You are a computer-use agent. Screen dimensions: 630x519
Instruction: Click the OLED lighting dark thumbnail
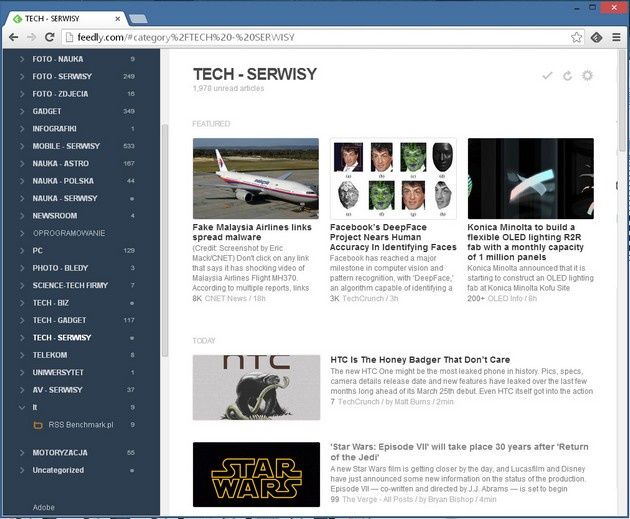[531, 178]
